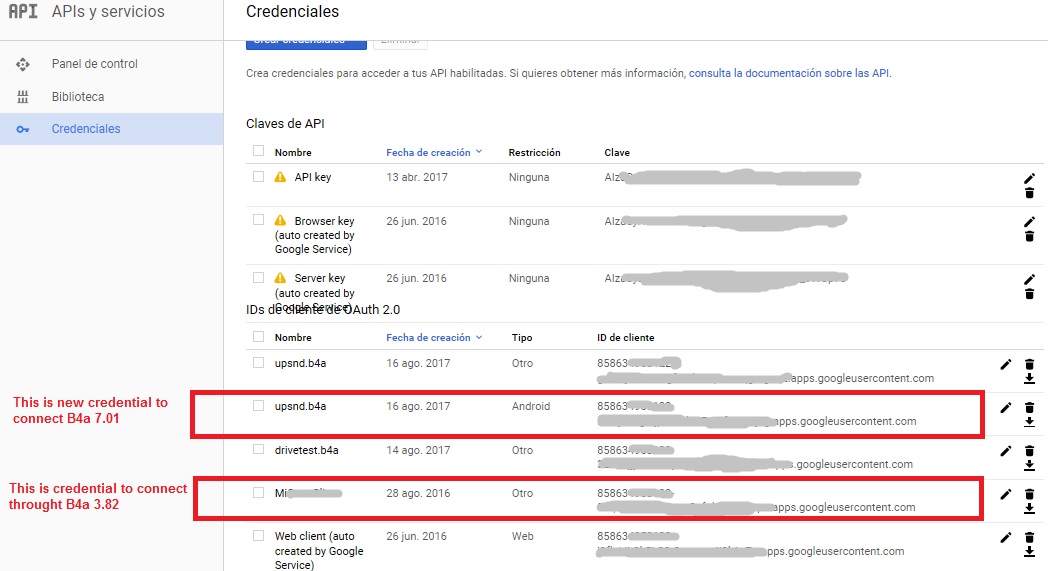Select all OAuth client IDs via header checkbox
1048x571 pixels.
coord(258,336)
